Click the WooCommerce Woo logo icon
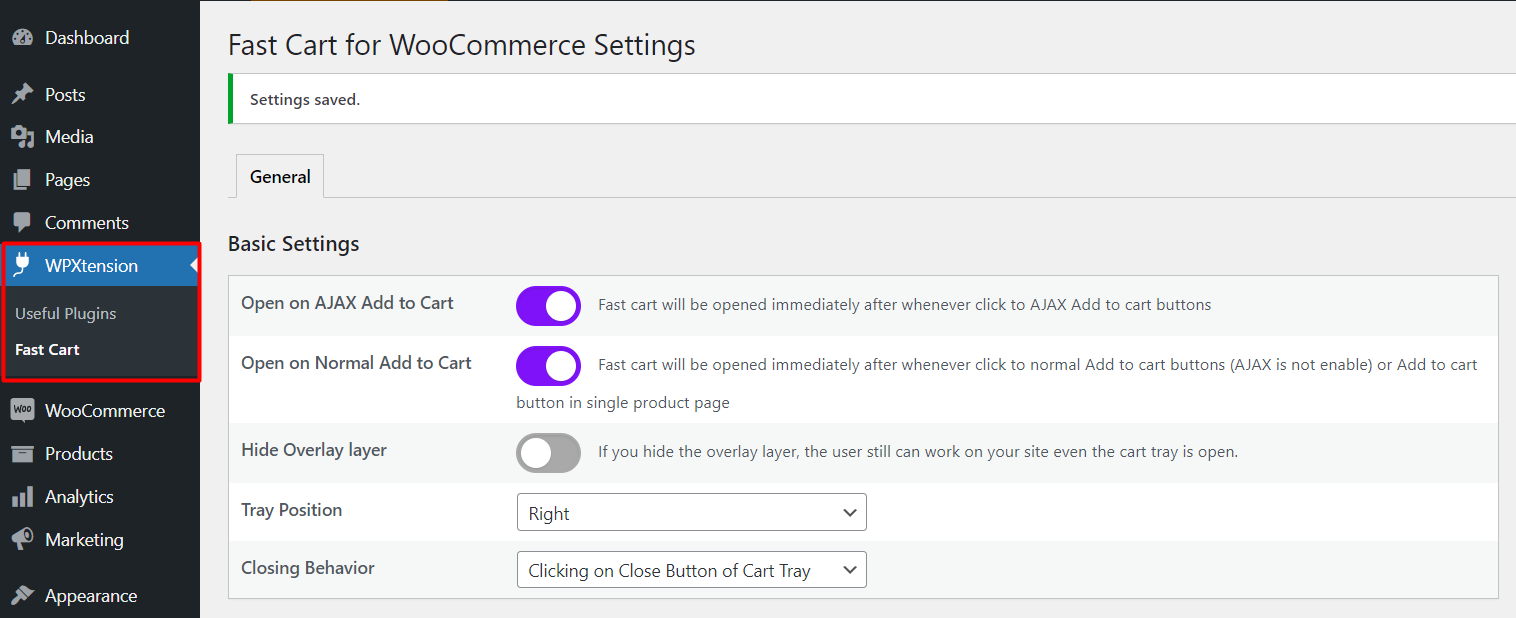The image size is (1516, 618). pos(22,411)
